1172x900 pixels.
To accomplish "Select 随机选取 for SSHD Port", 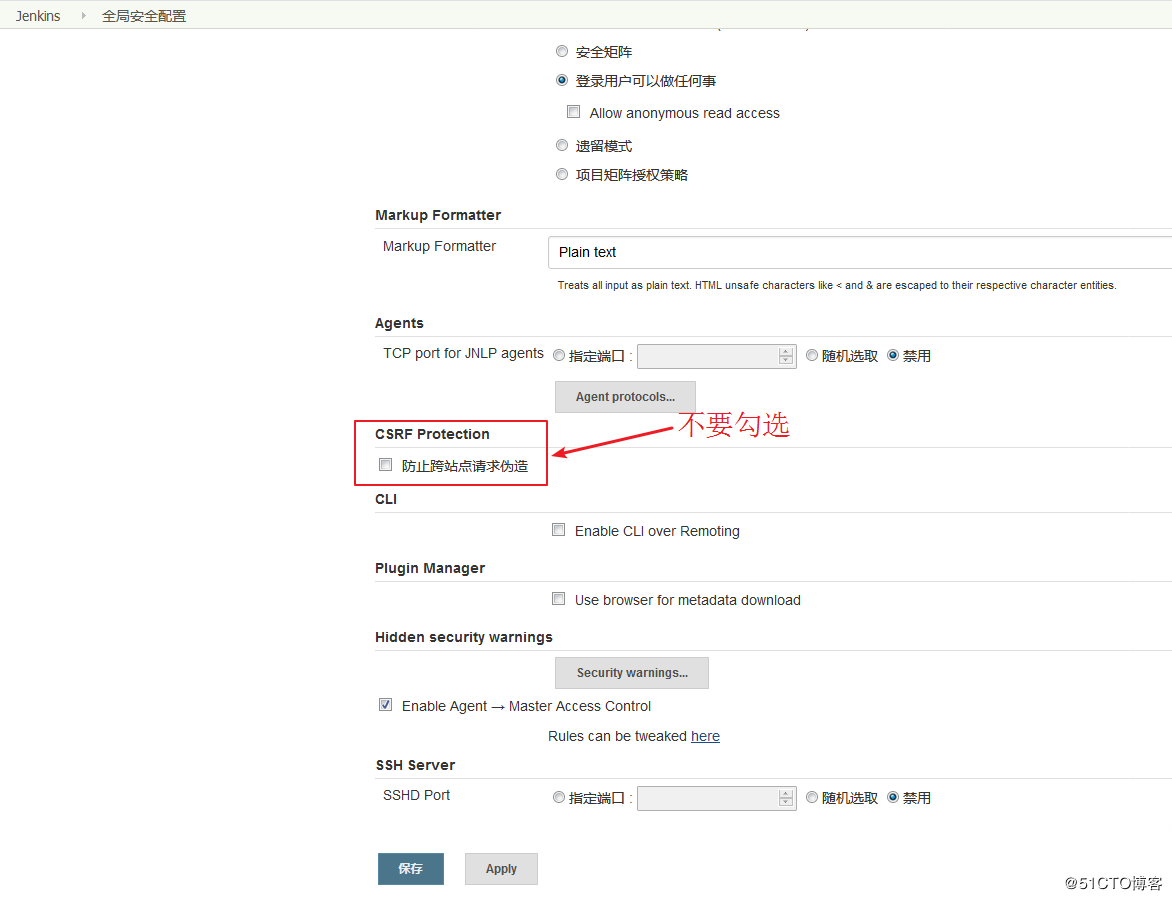I will [x=812, y=798].
